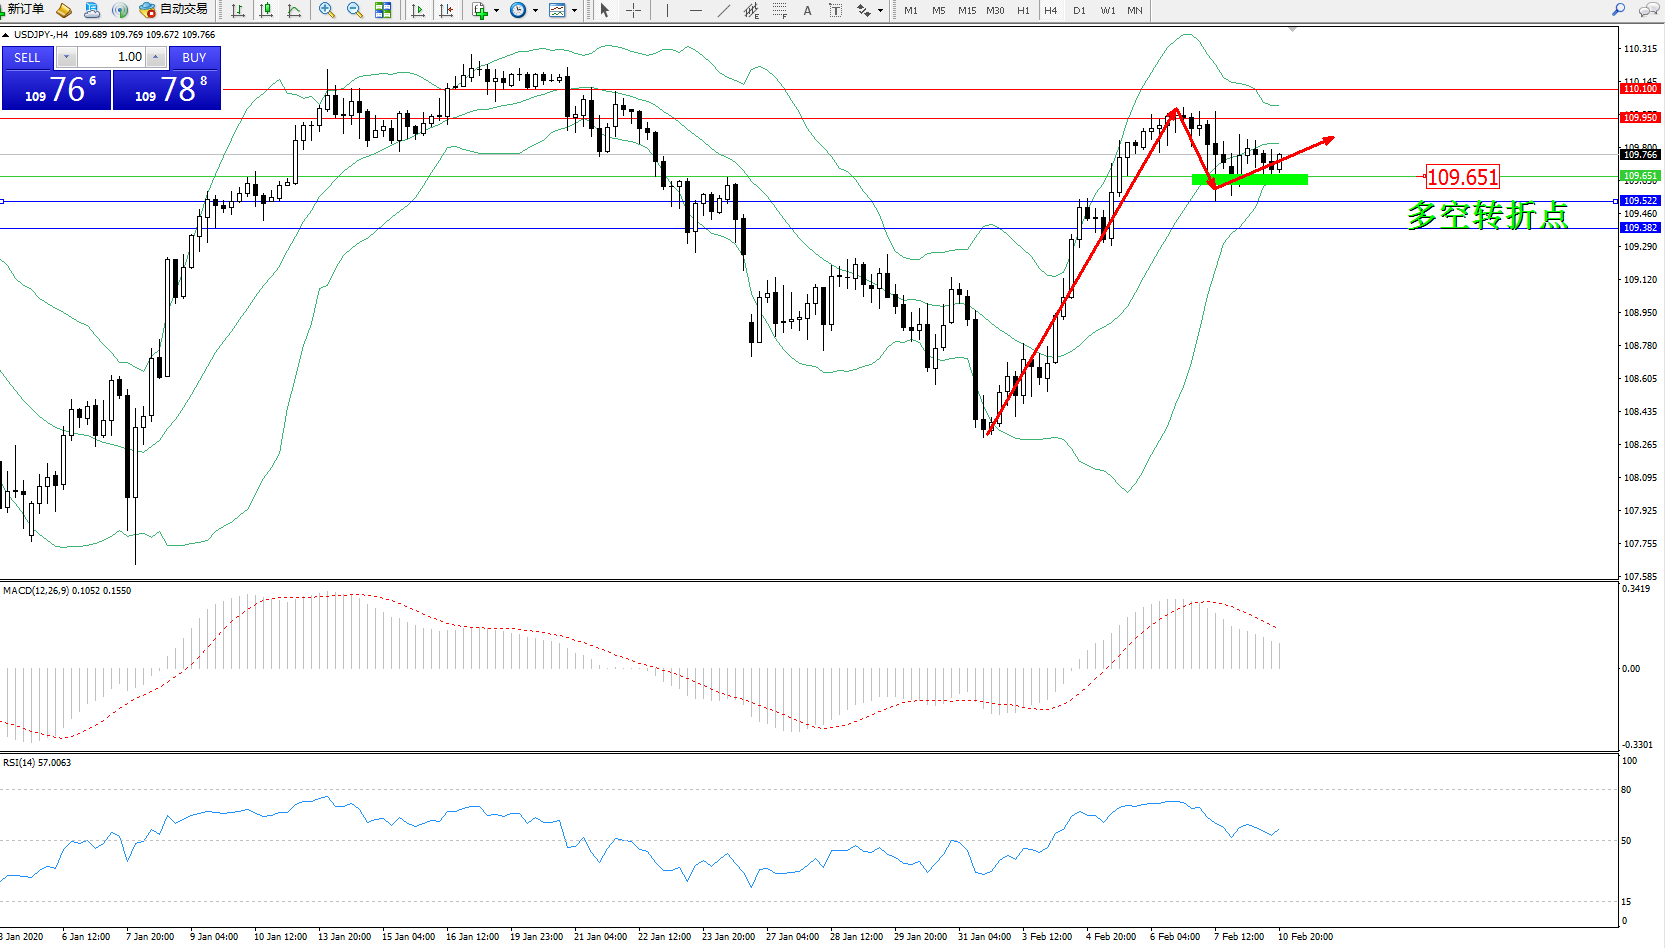Image resolution: width=1665 pixels, height=948 pixels.
Task: Click the zoom out magnifier icon
Action: [354, 10]
